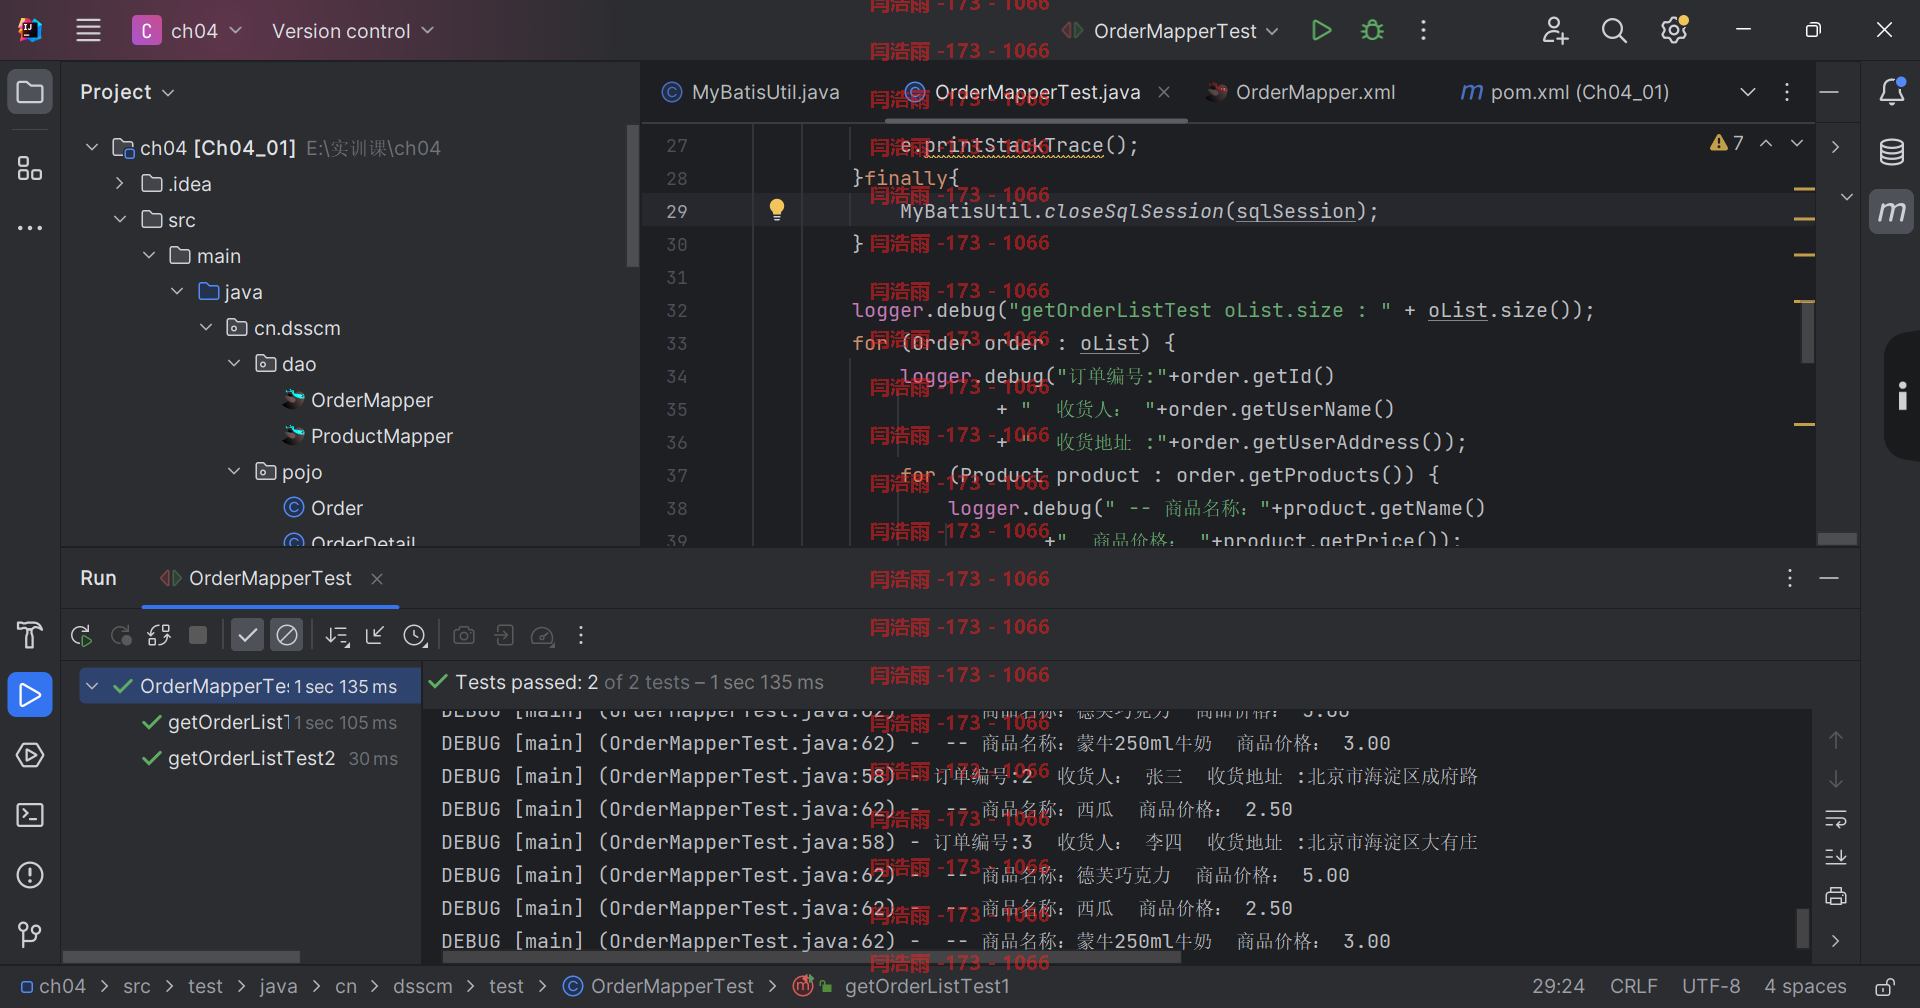Show hidden editor tabs chevron
The image size is (1920, 1008).
click(1748, 92)
